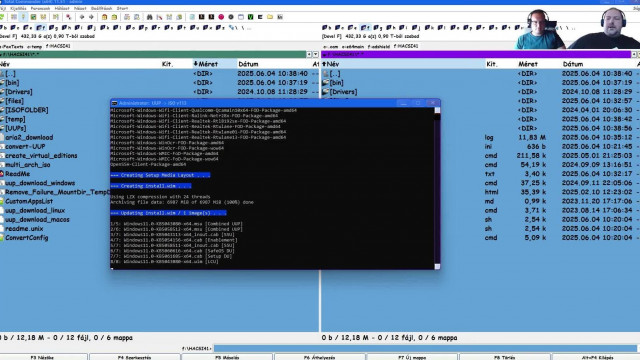Sort right panel by Név column
The image size is (640, 360).
tap(402, 64)
